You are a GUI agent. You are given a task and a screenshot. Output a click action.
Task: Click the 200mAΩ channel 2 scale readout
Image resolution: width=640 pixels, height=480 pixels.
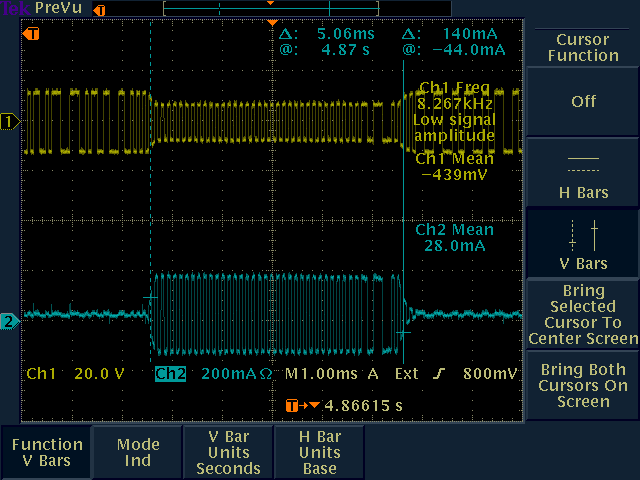pyautogui.click(x=237, y=373)
